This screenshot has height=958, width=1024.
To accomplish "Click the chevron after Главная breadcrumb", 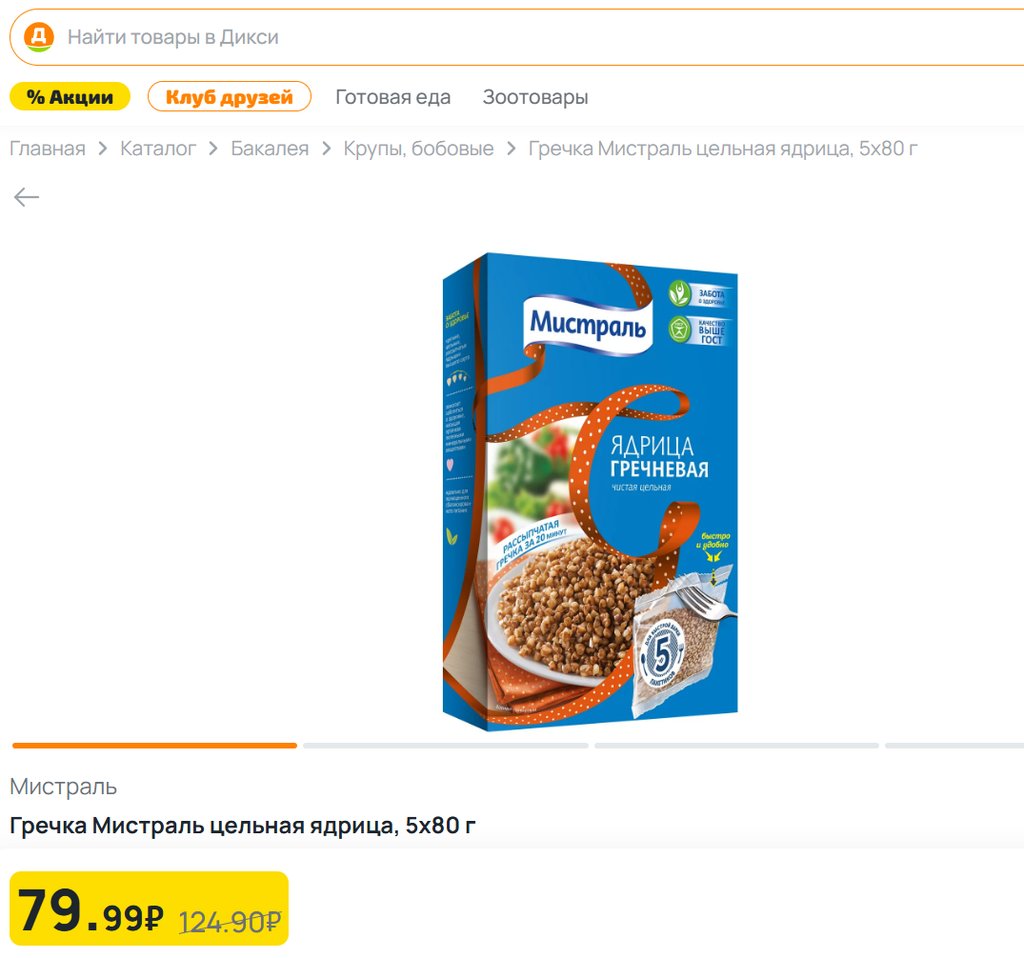I will pyautogui.click(x=103, y=149).
